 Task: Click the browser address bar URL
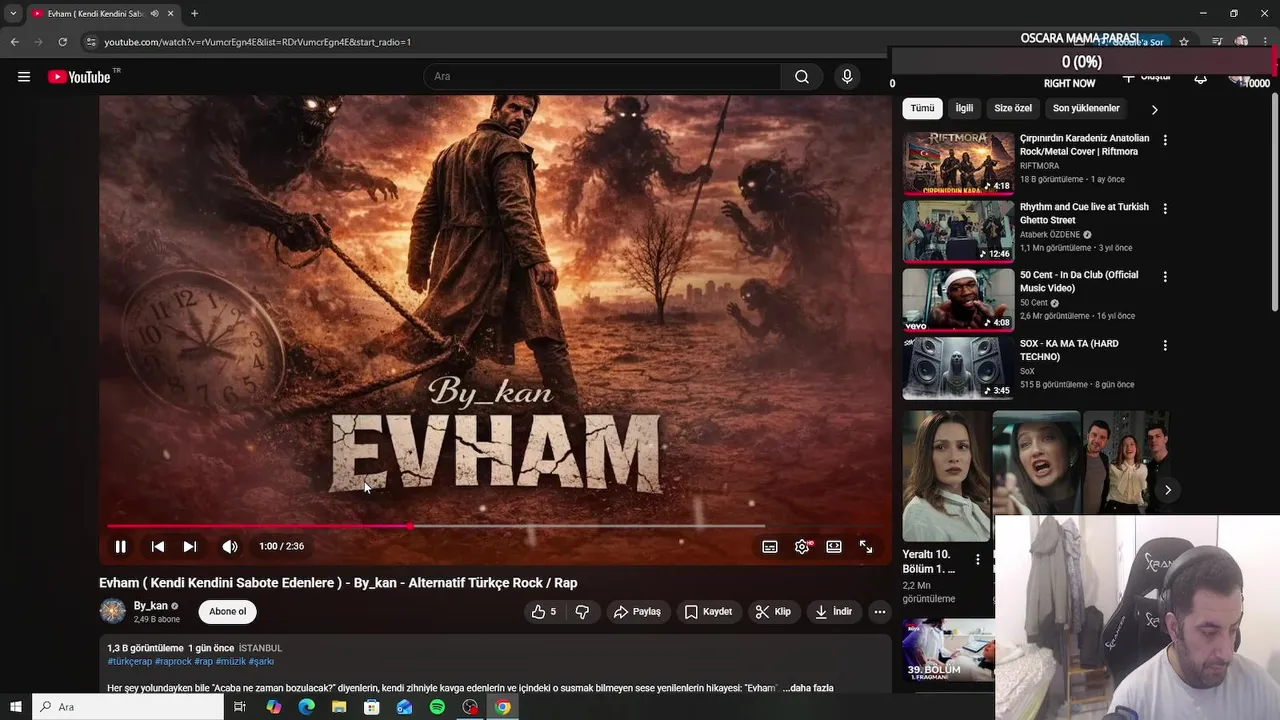click(x=258, y=42)
